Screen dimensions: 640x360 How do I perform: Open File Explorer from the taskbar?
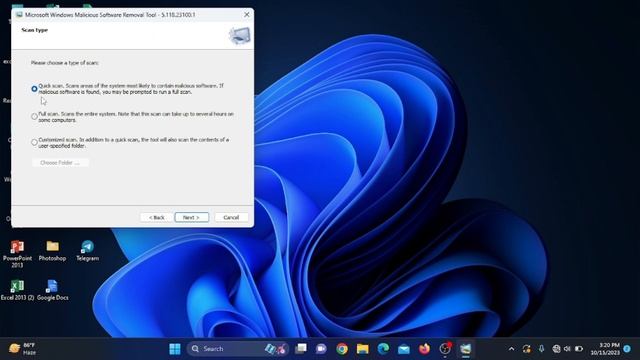coord(362,349)
